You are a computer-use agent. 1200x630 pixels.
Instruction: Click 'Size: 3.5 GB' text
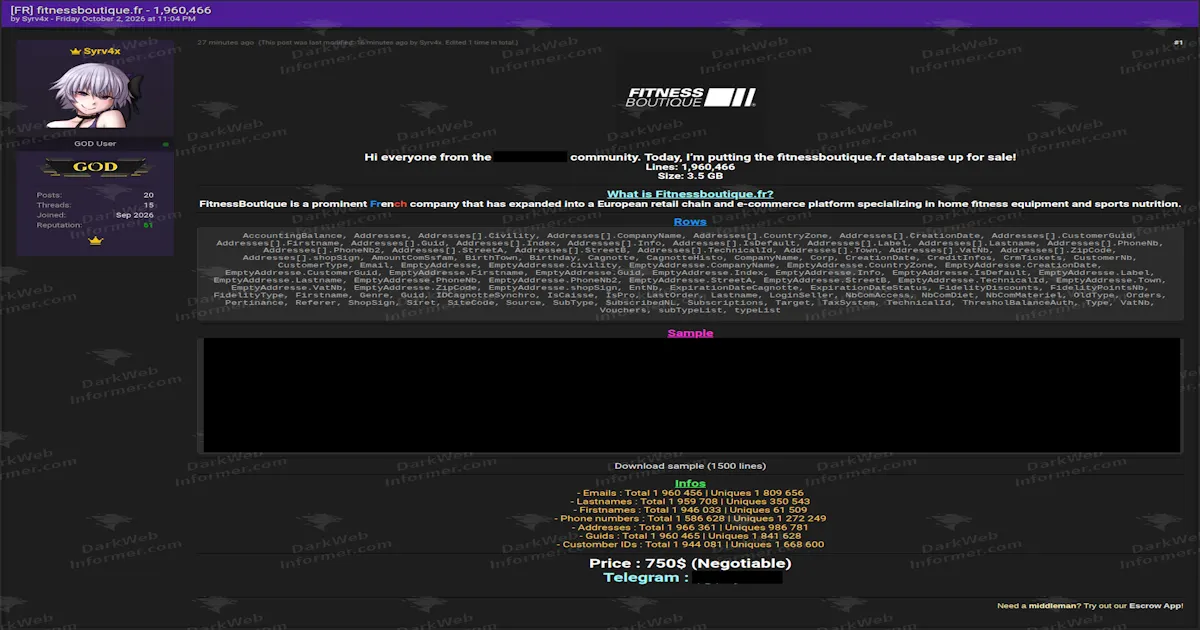pos(690,176)
